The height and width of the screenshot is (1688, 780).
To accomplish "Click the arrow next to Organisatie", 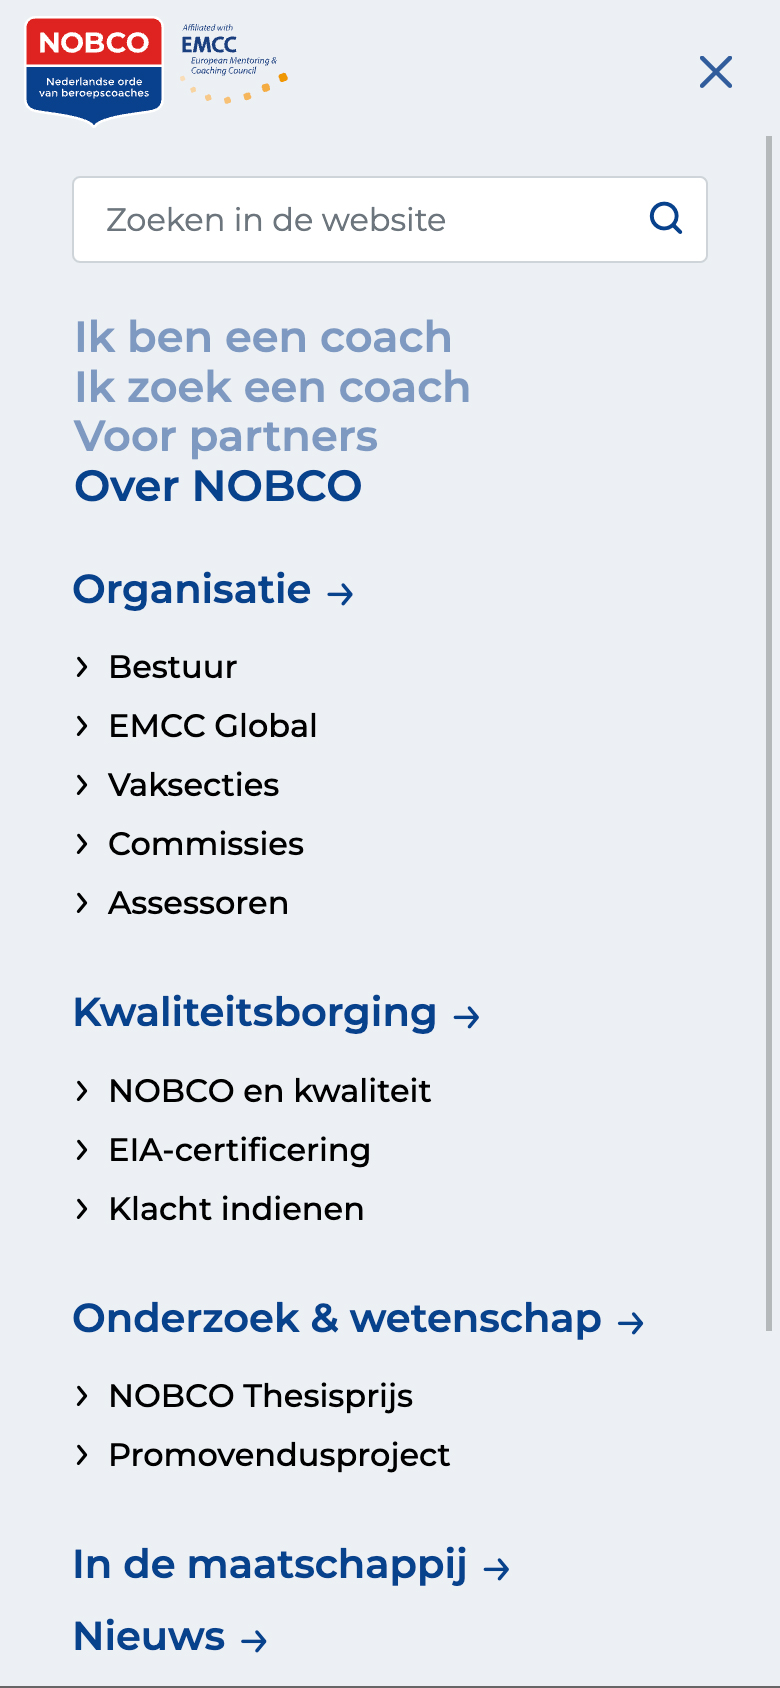I will (341, 594).
